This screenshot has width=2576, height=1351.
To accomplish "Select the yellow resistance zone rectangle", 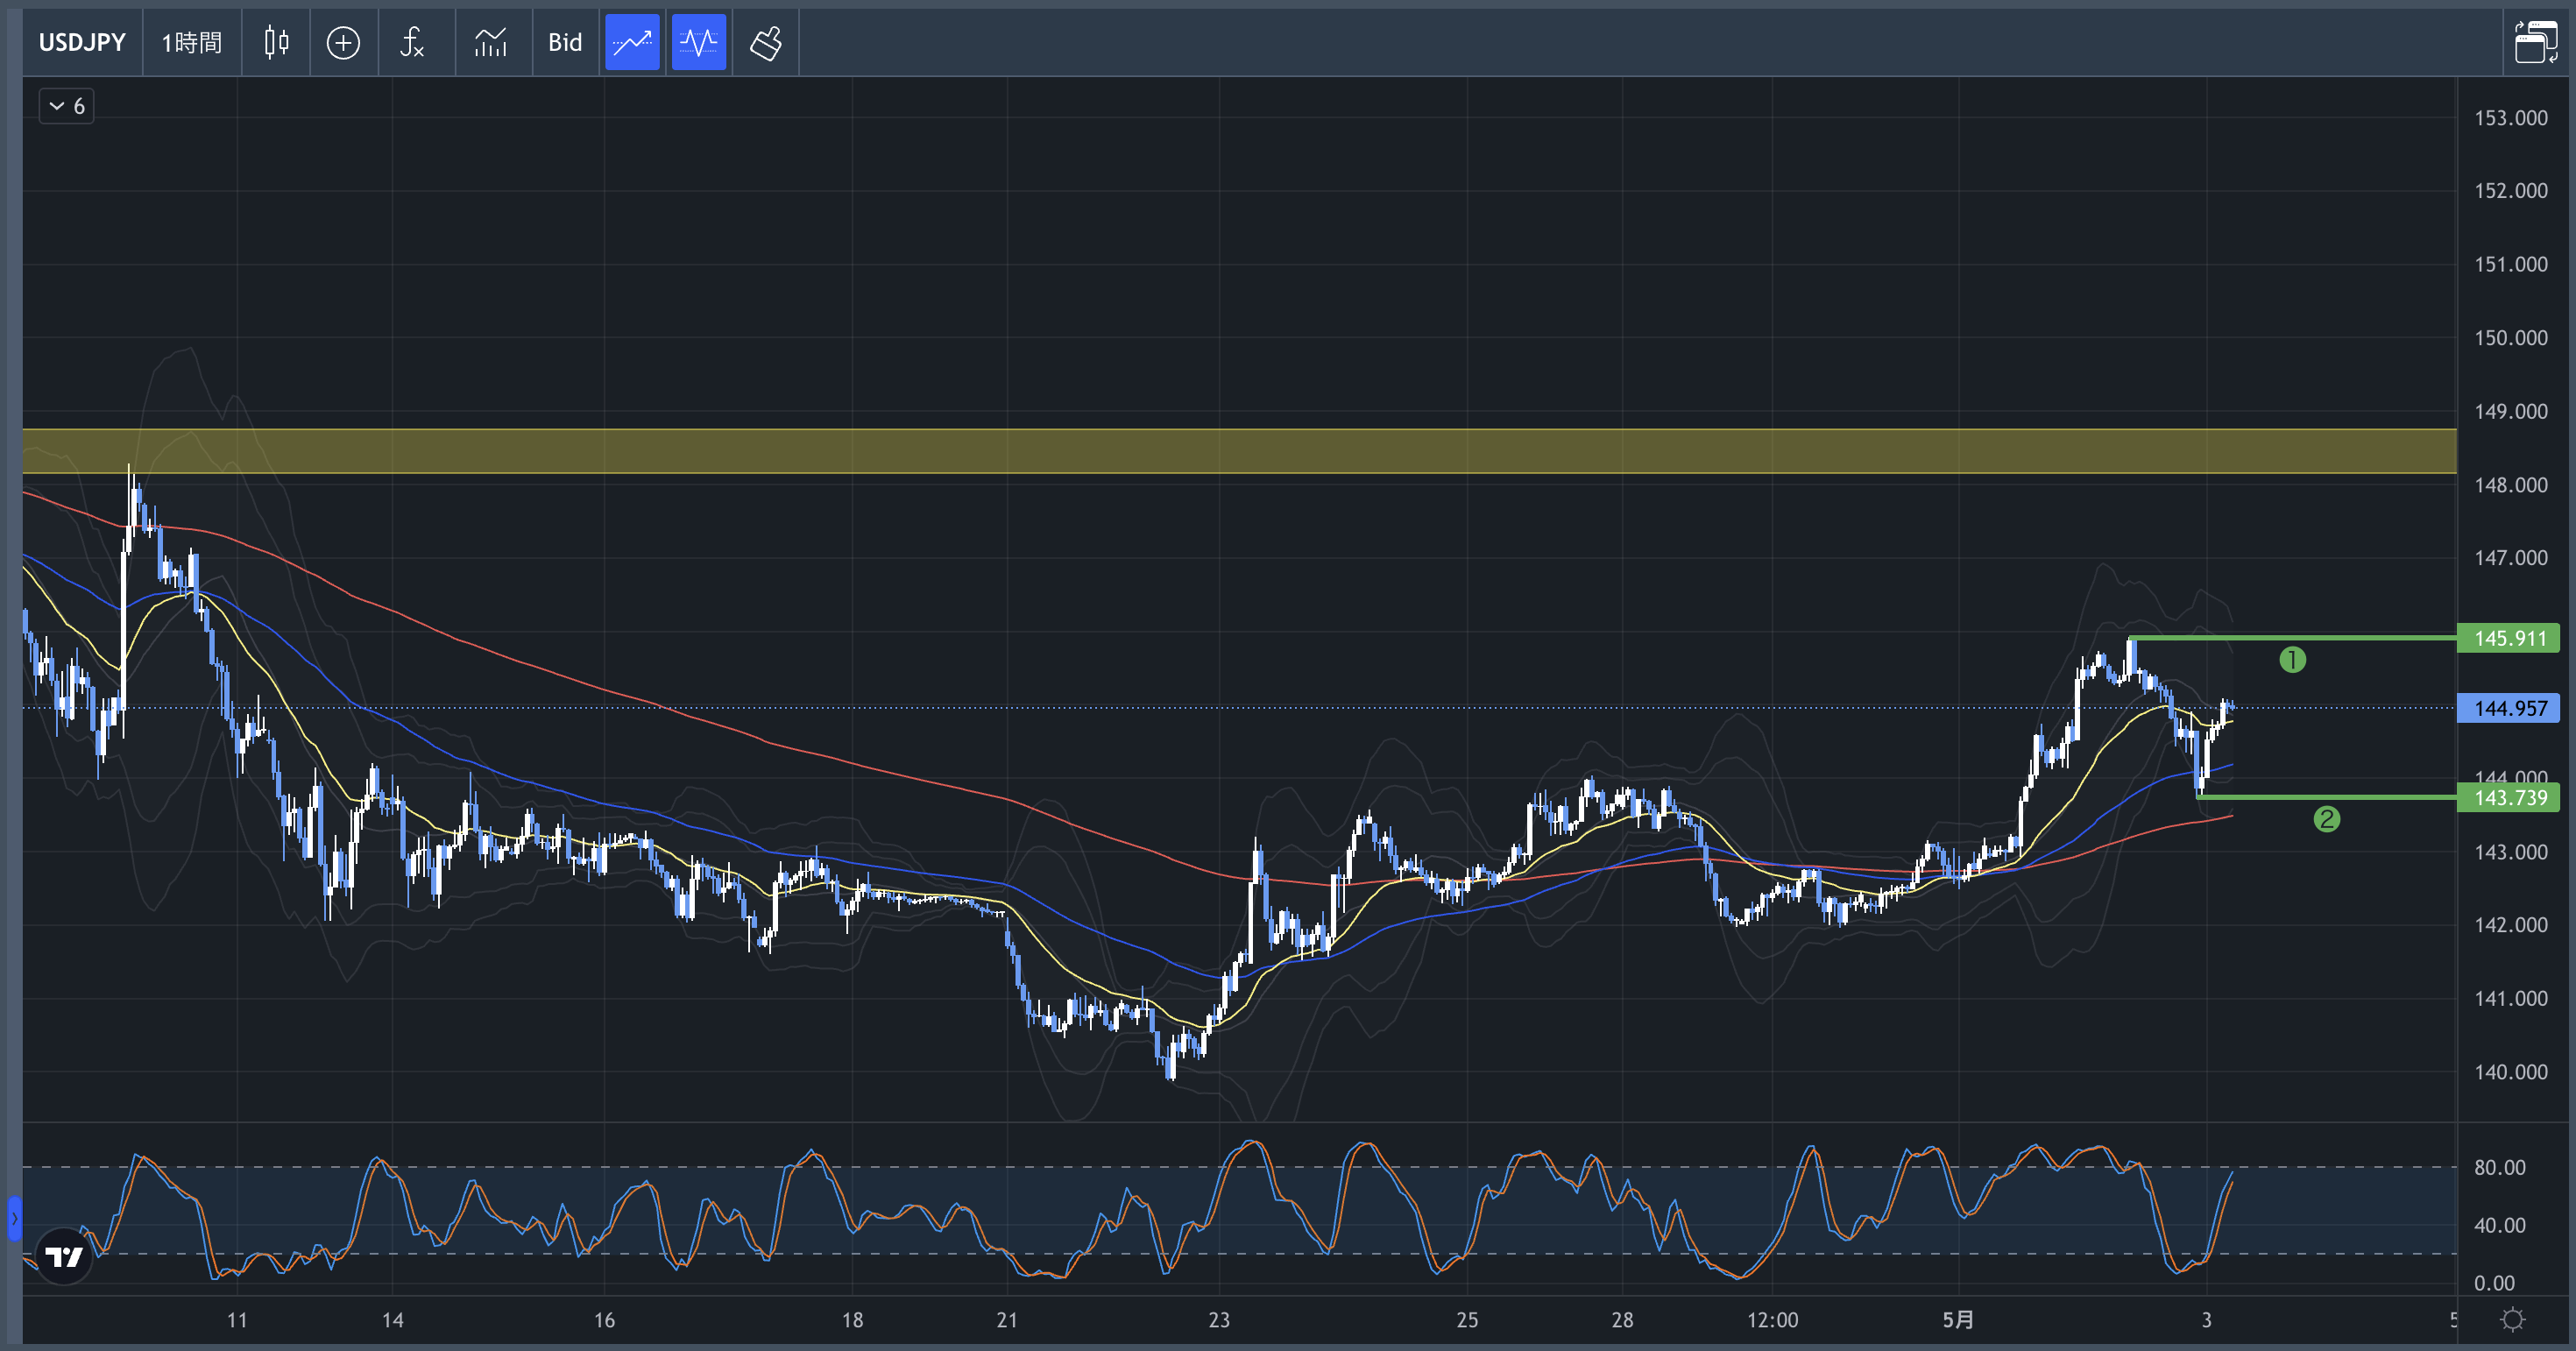I will pyautogui.click(x=1239, y=451).
